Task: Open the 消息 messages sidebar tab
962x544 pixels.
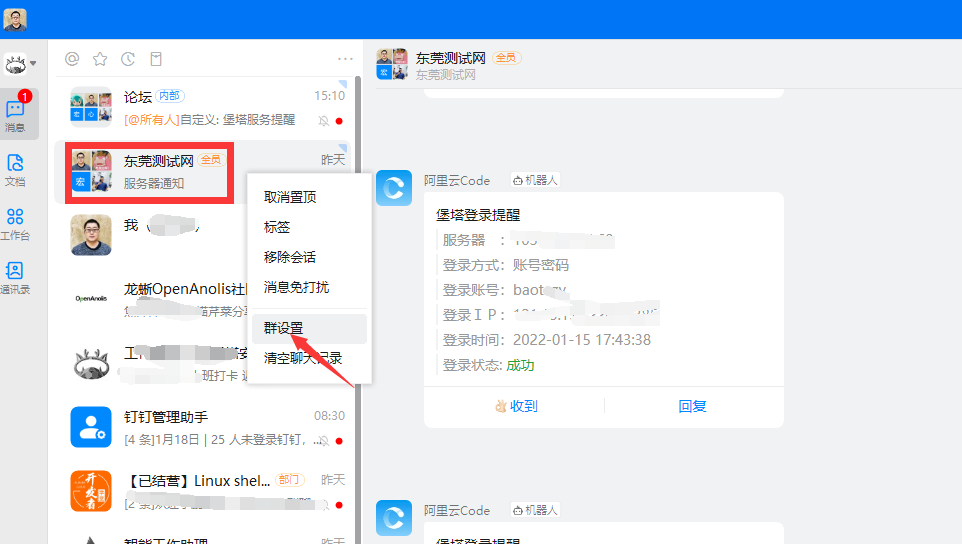Action: tap(15, 114)
